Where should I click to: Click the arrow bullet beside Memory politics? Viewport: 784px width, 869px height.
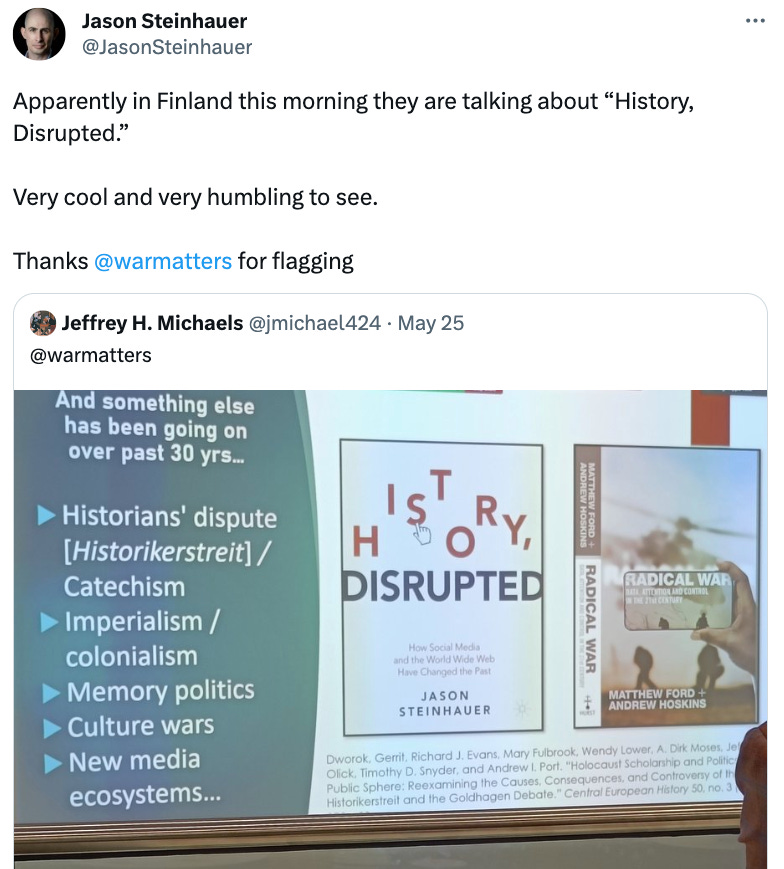[52, 693]
